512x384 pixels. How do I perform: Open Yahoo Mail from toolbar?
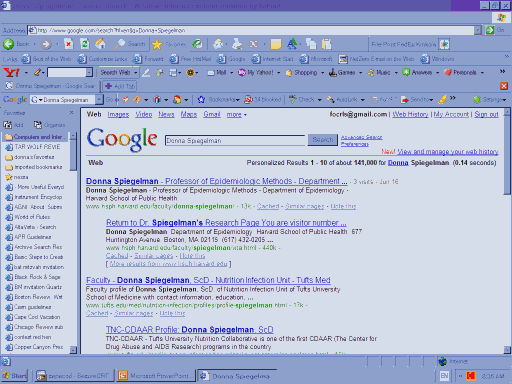tap(217, 72)
